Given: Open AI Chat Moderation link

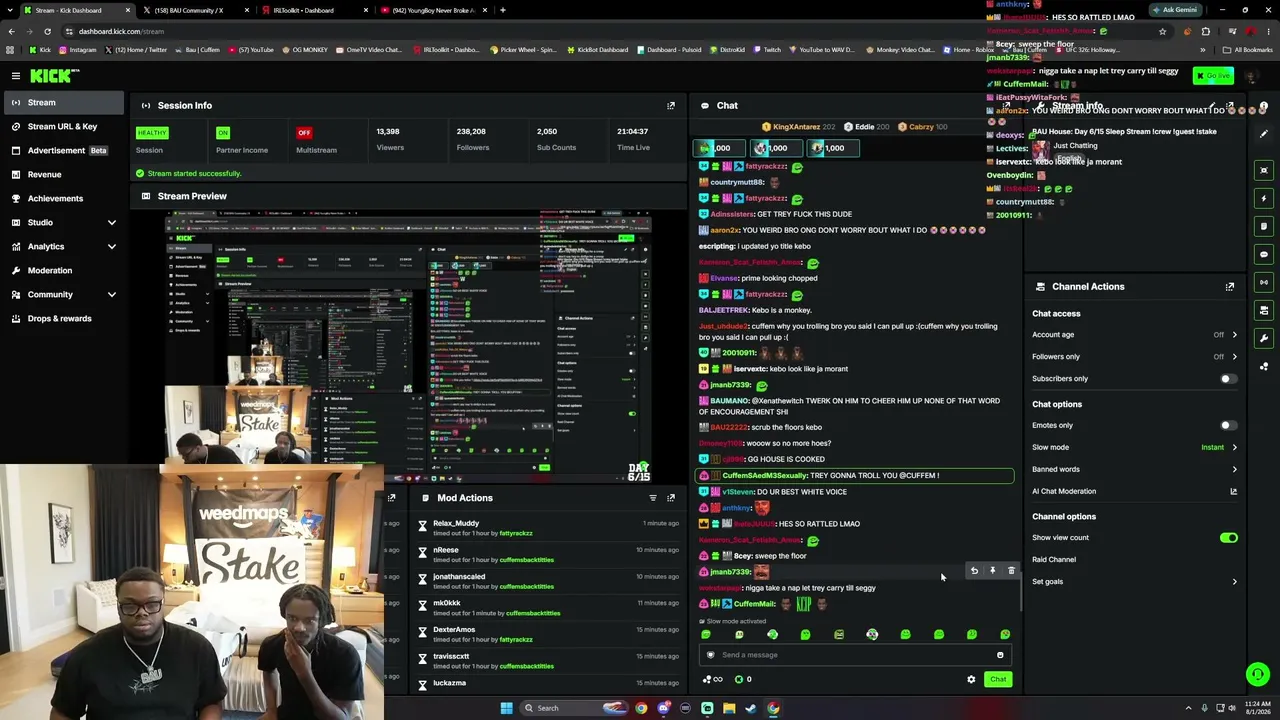Looking at the screenshot, I should point(1064,491).
